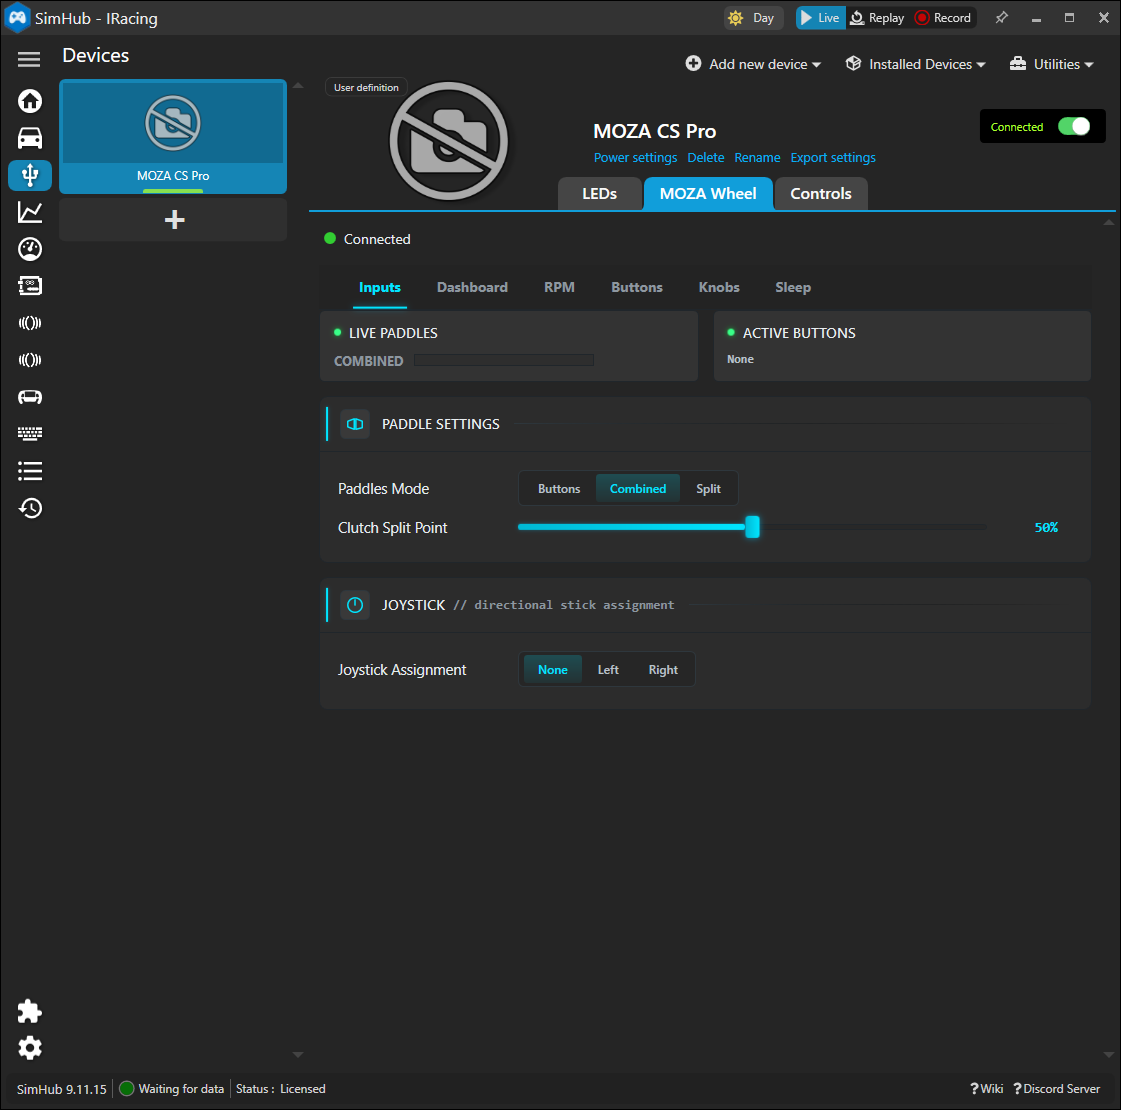
Task: Set Joystick Assignment to None
Action: [553, 670]
